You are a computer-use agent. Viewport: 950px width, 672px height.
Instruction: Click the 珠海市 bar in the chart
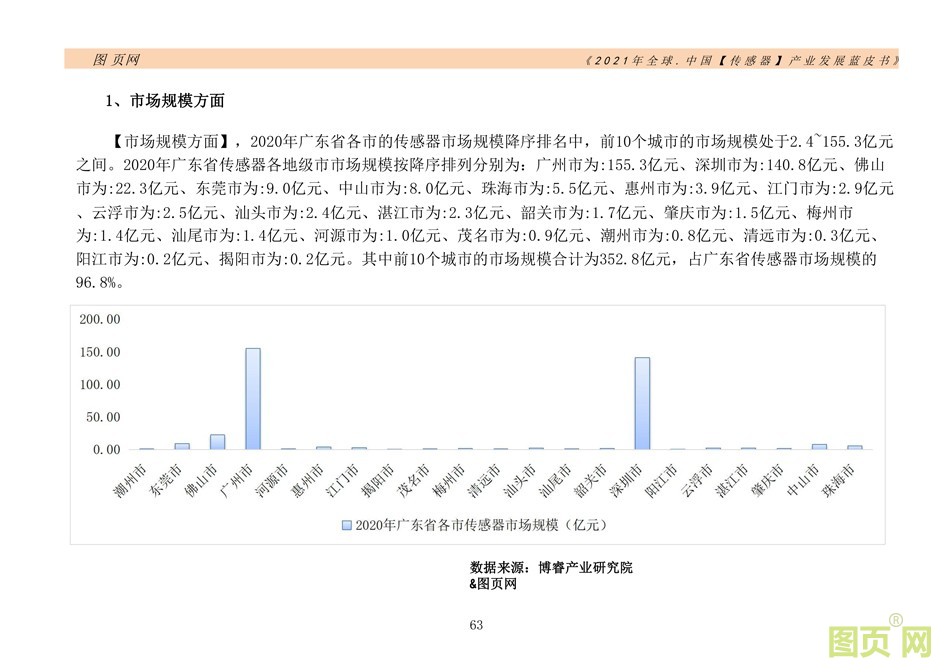(x=854, y=447)
